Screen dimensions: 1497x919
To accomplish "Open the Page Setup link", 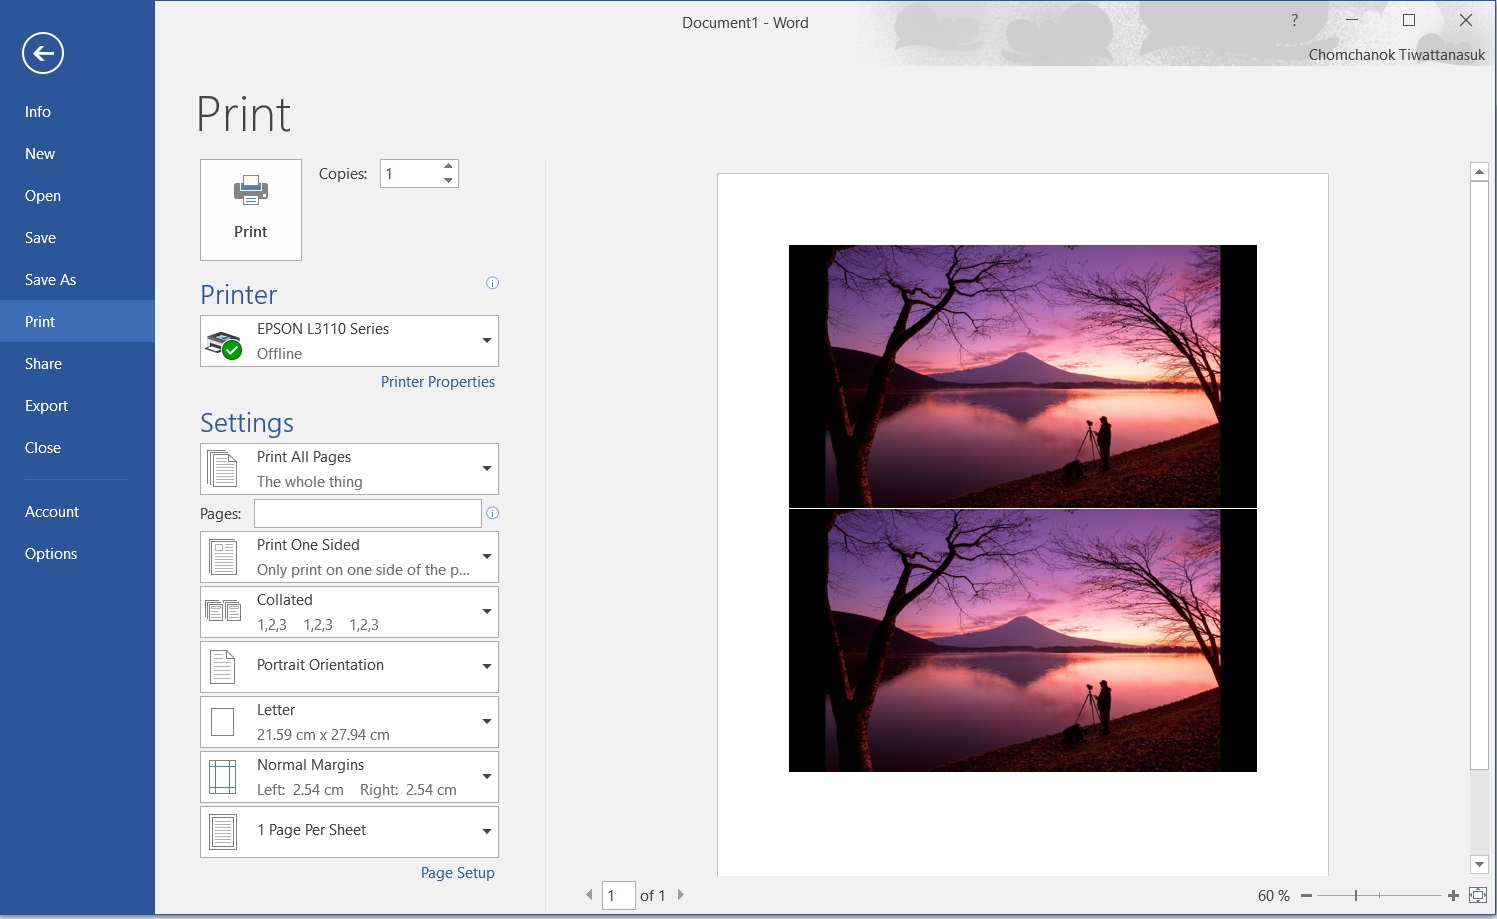I will coord(457,873).
